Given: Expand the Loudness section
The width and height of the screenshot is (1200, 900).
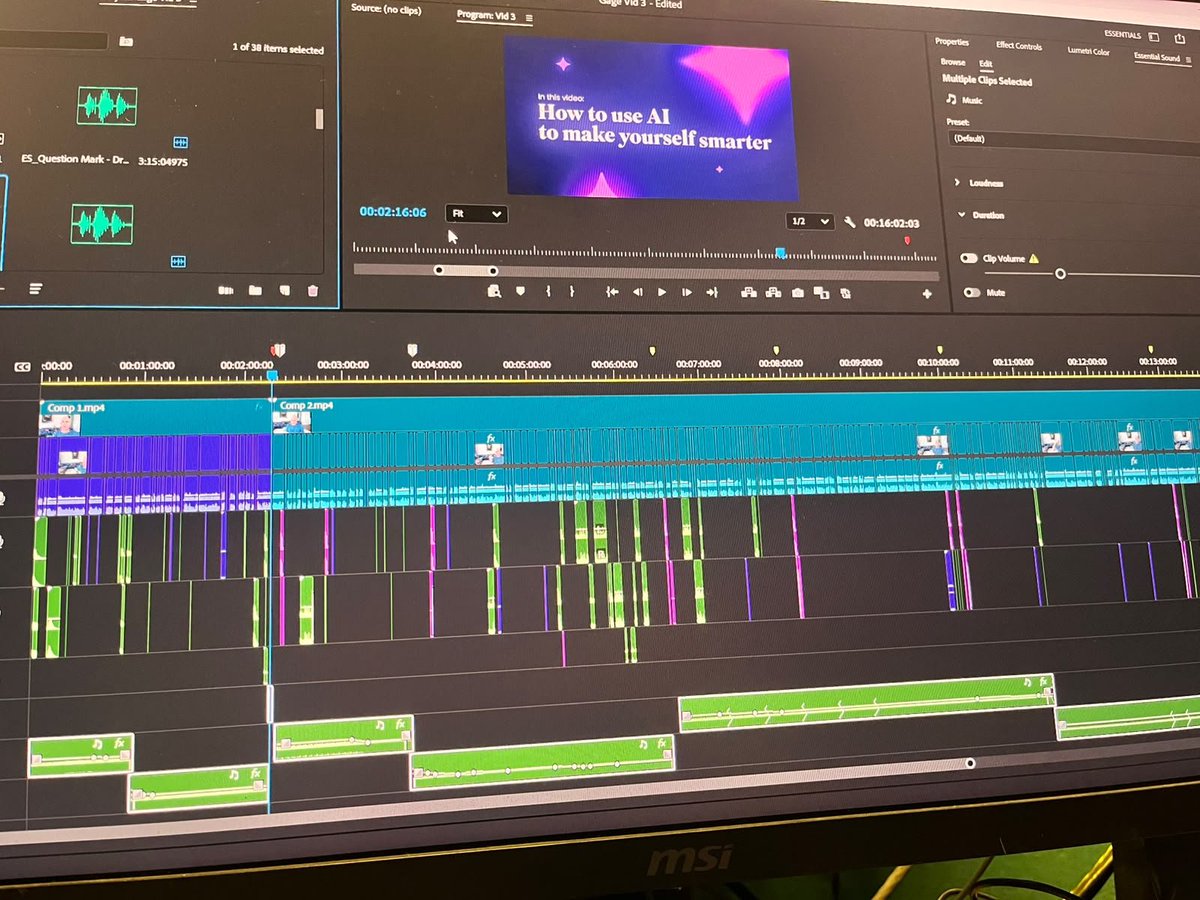Looking at the screenshot, I should [x=957, y=182].
